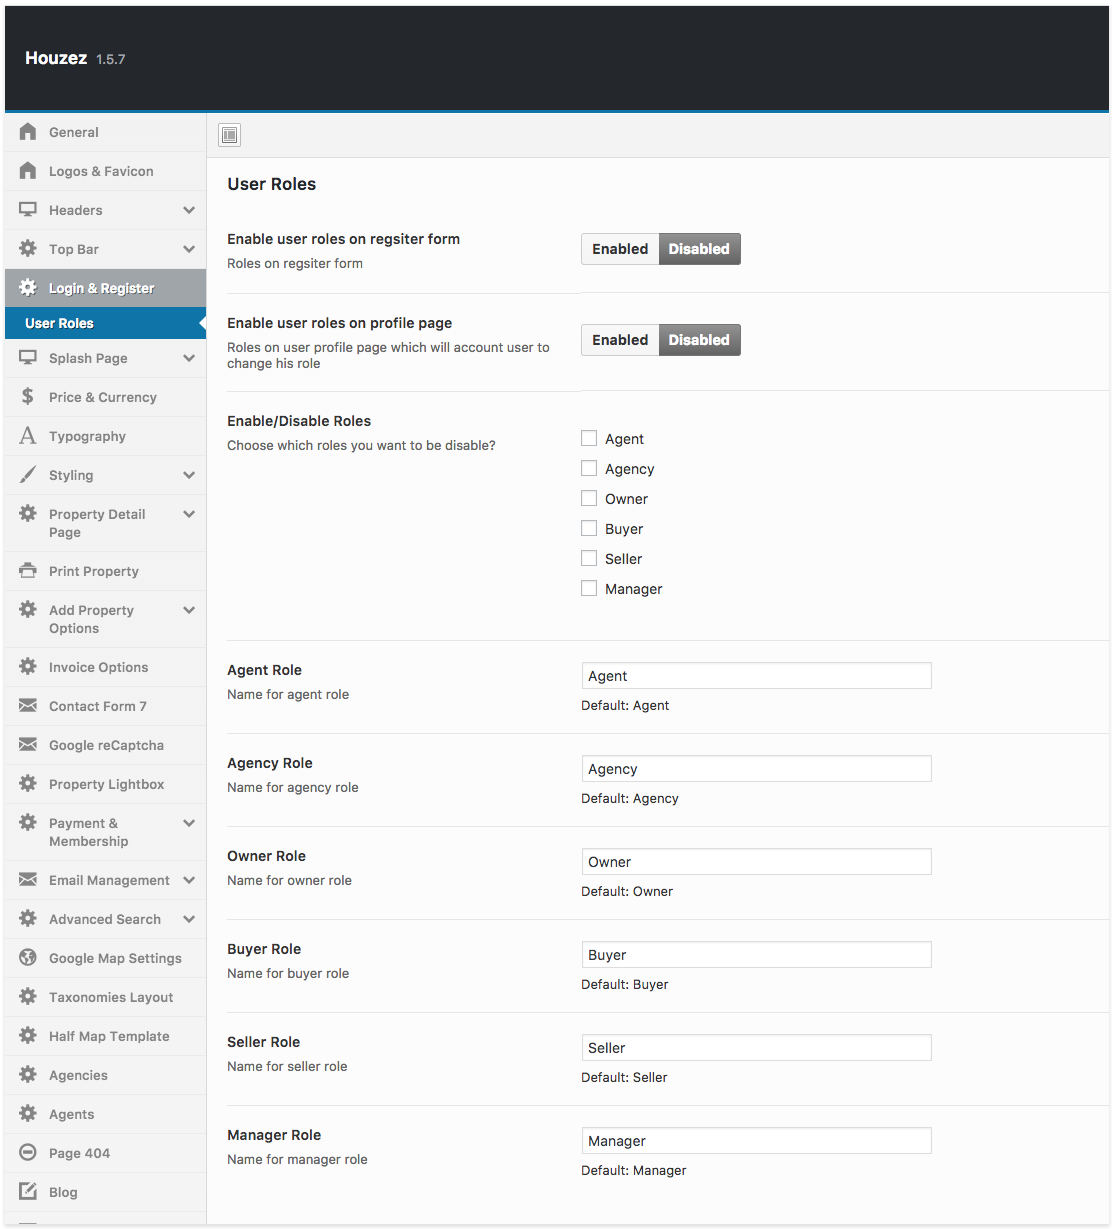Set profile page user roles to Enabled
The height and width of the screenshot is (1229, 1114).
point(620,340)
